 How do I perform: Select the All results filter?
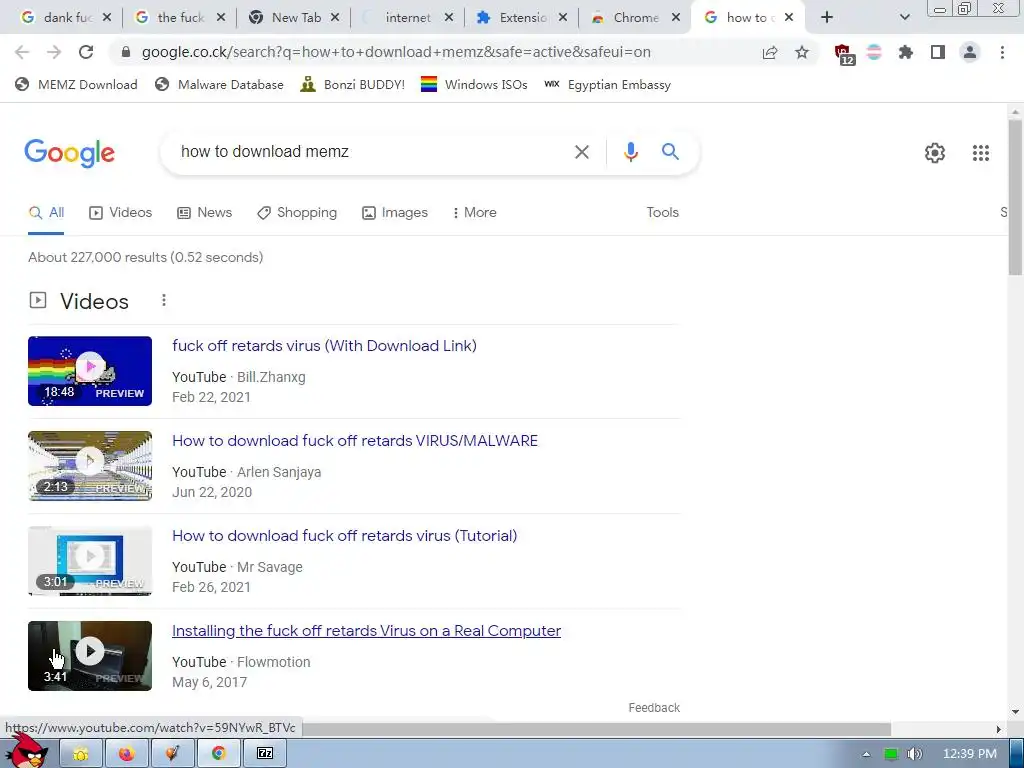[46, 213]
